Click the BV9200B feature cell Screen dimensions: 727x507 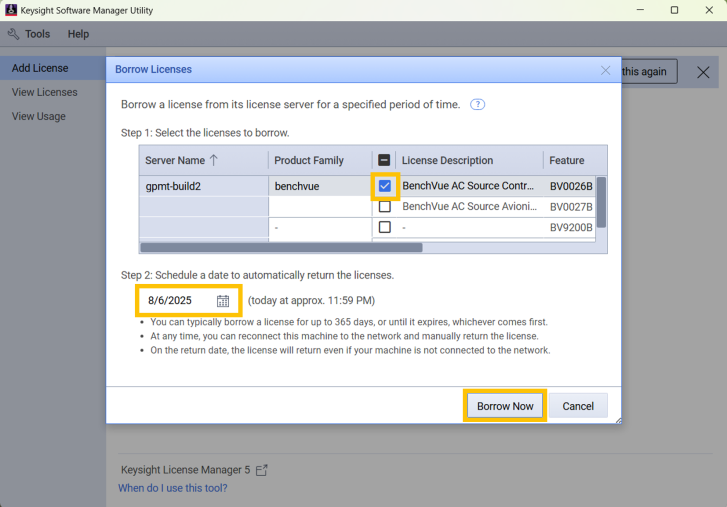pyautogui.click(x=571, y=228)
